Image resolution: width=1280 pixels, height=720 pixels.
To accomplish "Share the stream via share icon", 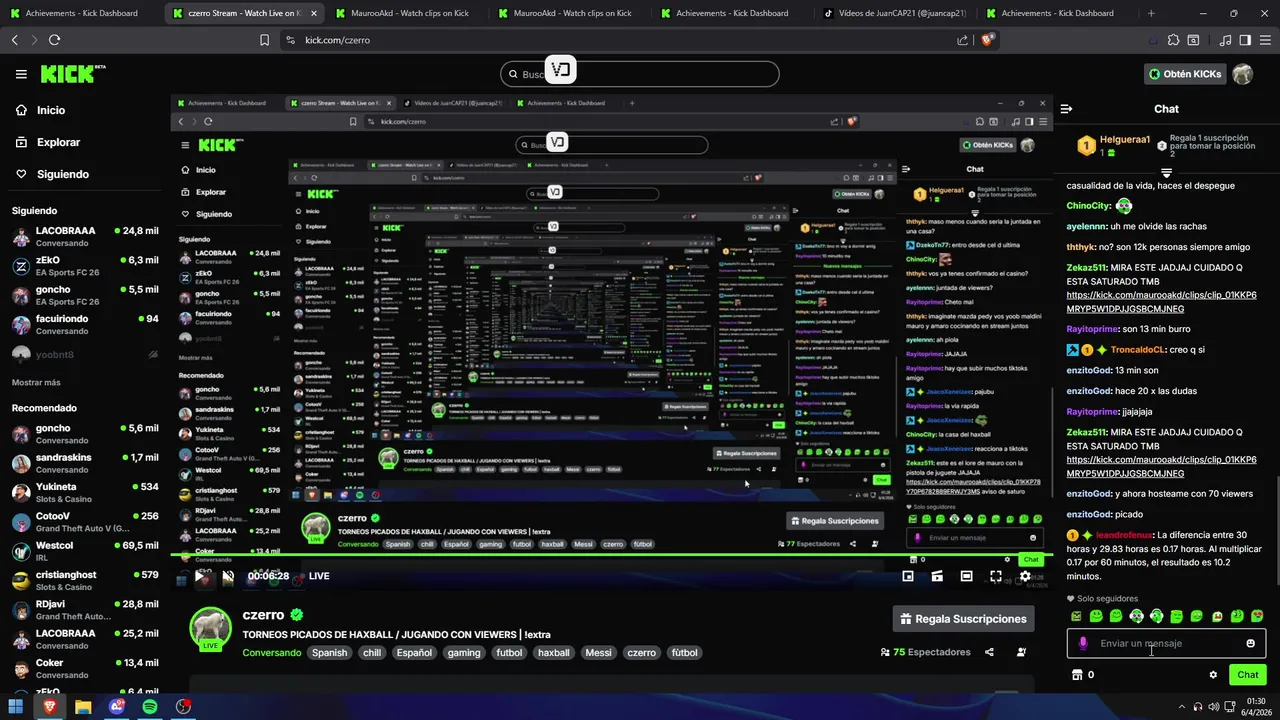I will [989, 652].
